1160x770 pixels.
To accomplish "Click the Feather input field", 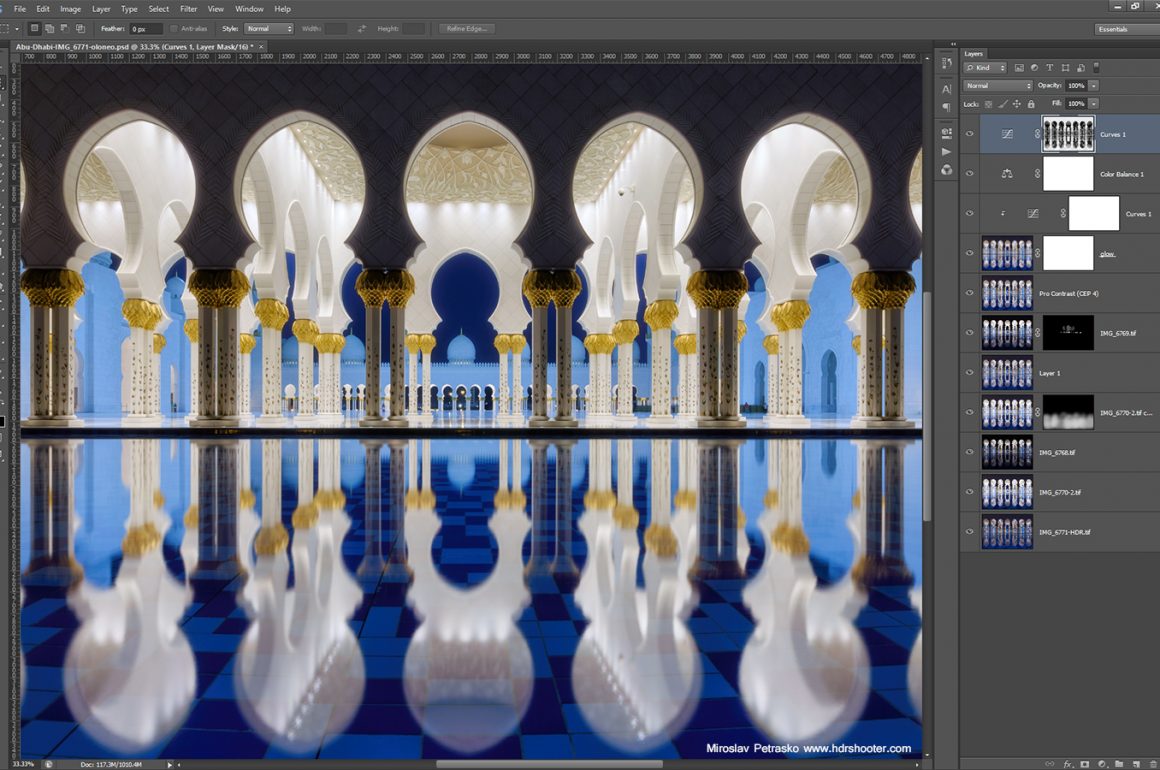I will [146, 29].
